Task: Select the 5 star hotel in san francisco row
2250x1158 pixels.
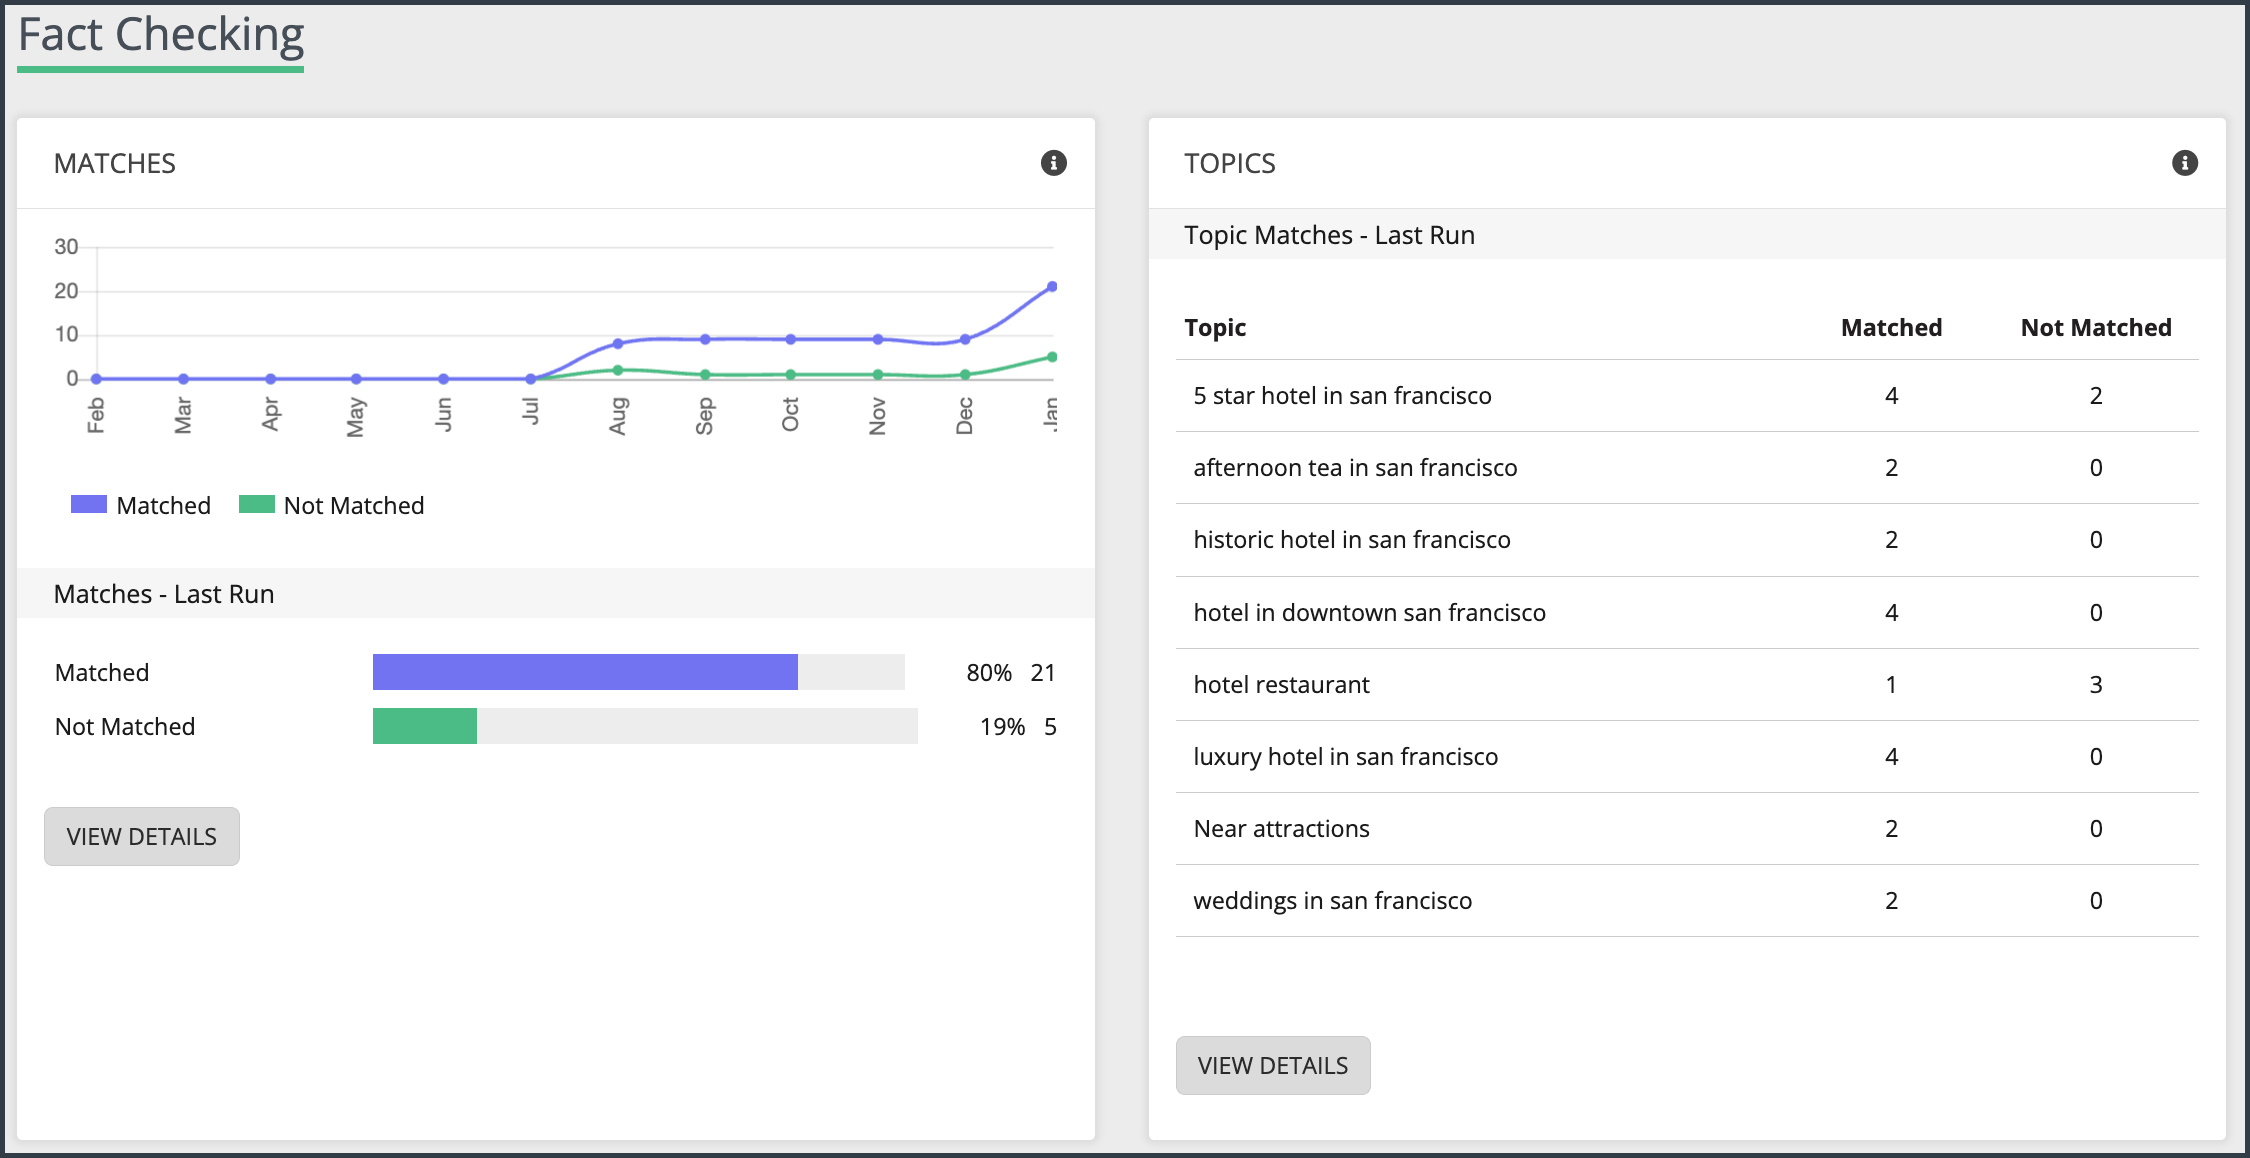Action: (1343, 395)
